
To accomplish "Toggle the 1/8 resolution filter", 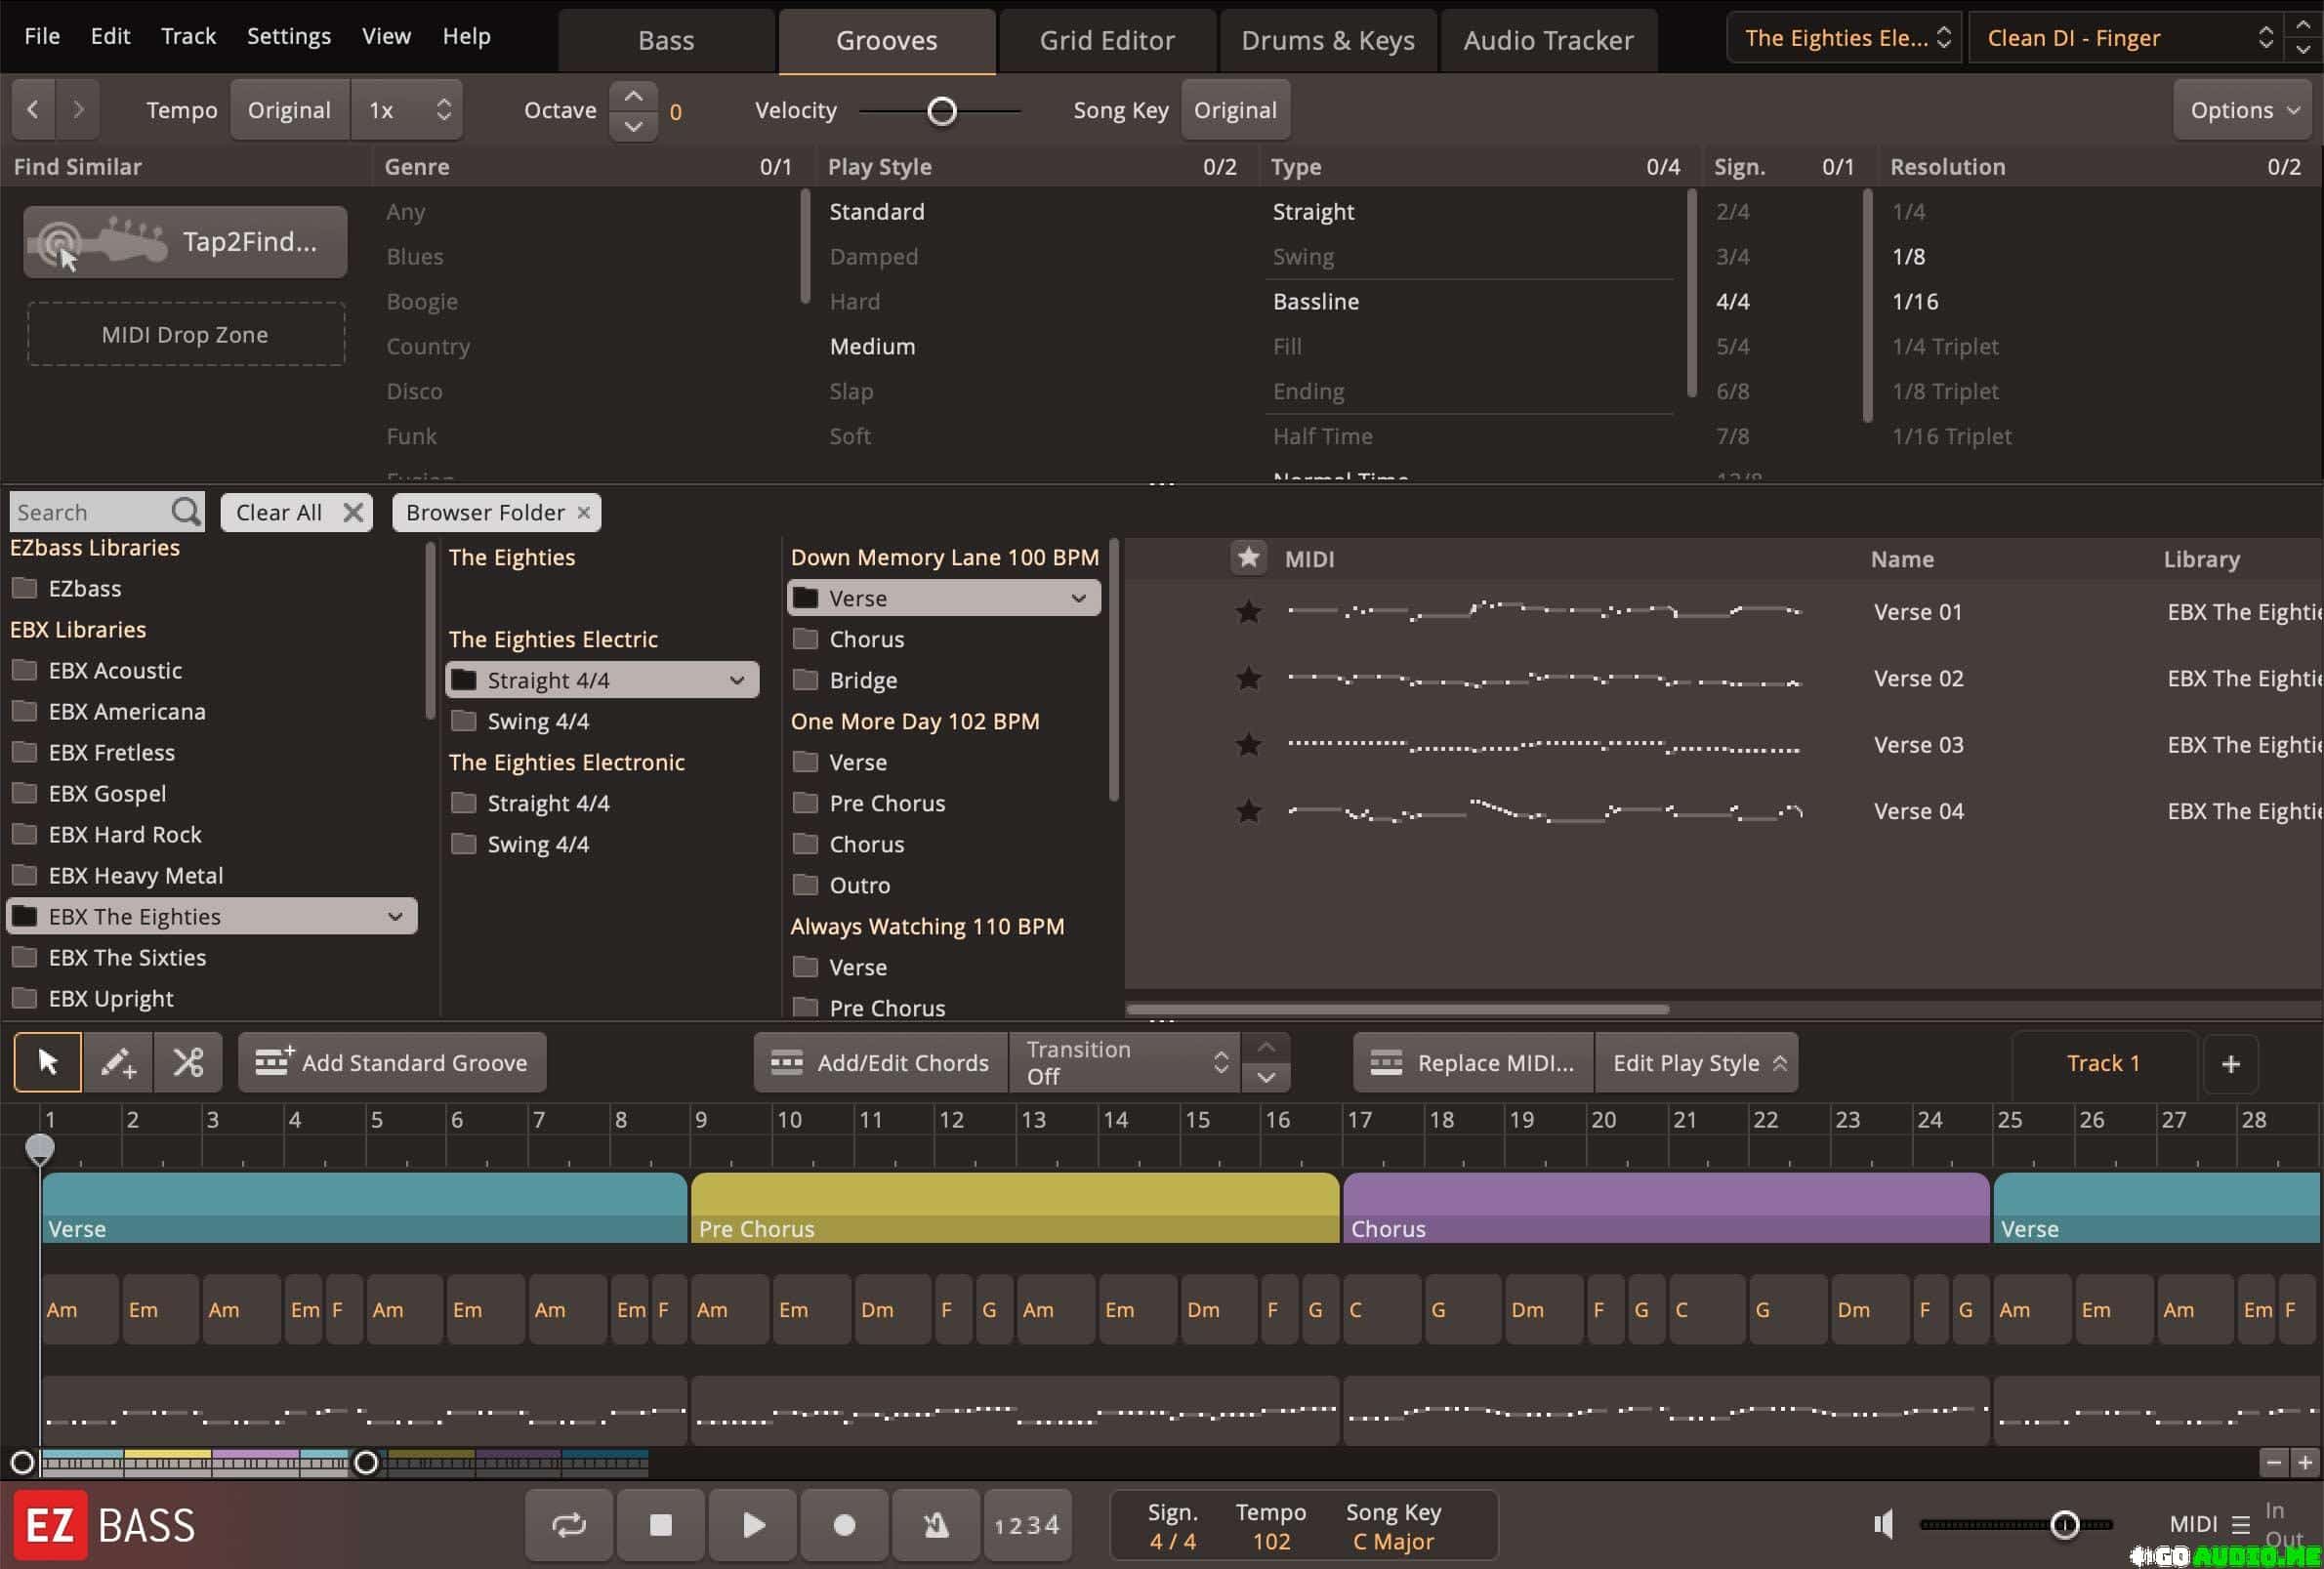I will tap(1908, 256).
